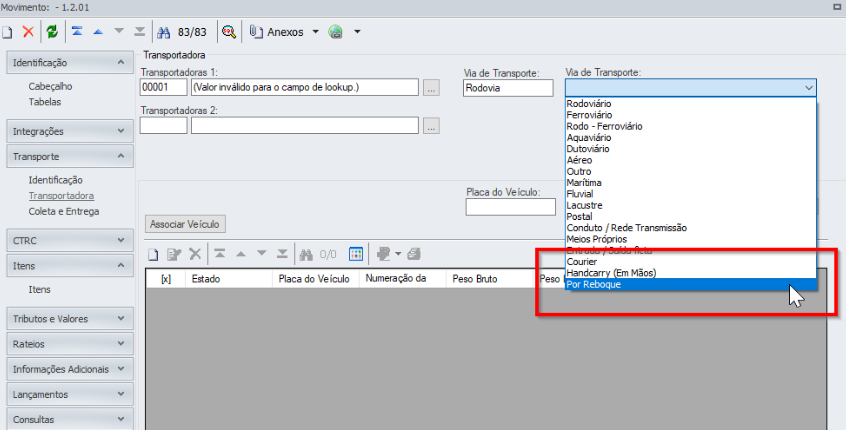
Task: Collapse the Itens section header
Action: point(70,266)
